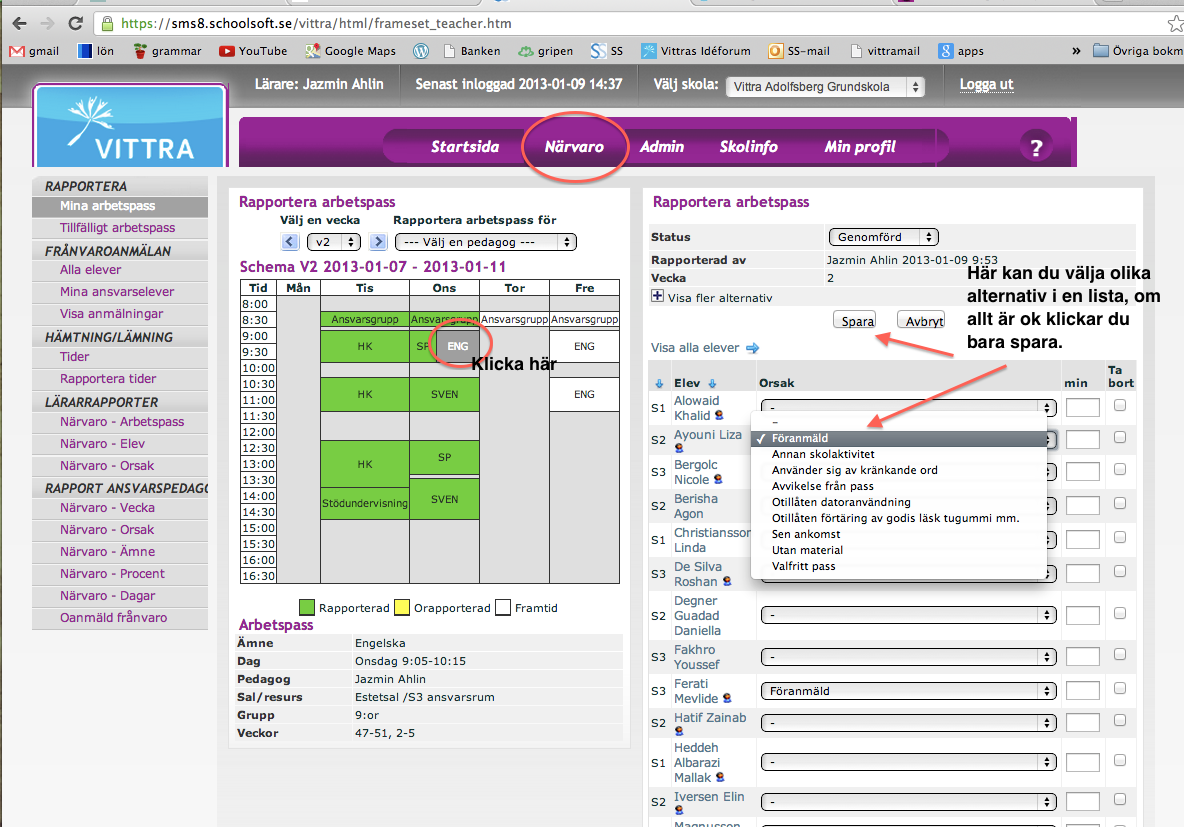Click the Logga ut link
Image resolution: width=1184 pixels, height=827 pixels.
point(986,85)
